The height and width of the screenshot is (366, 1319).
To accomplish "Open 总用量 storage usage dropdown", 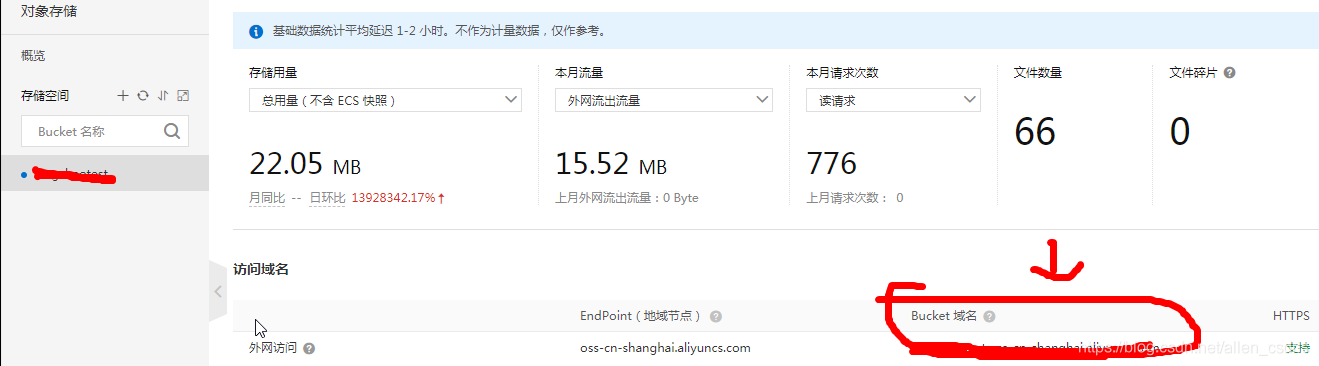I will pos(385,100).
